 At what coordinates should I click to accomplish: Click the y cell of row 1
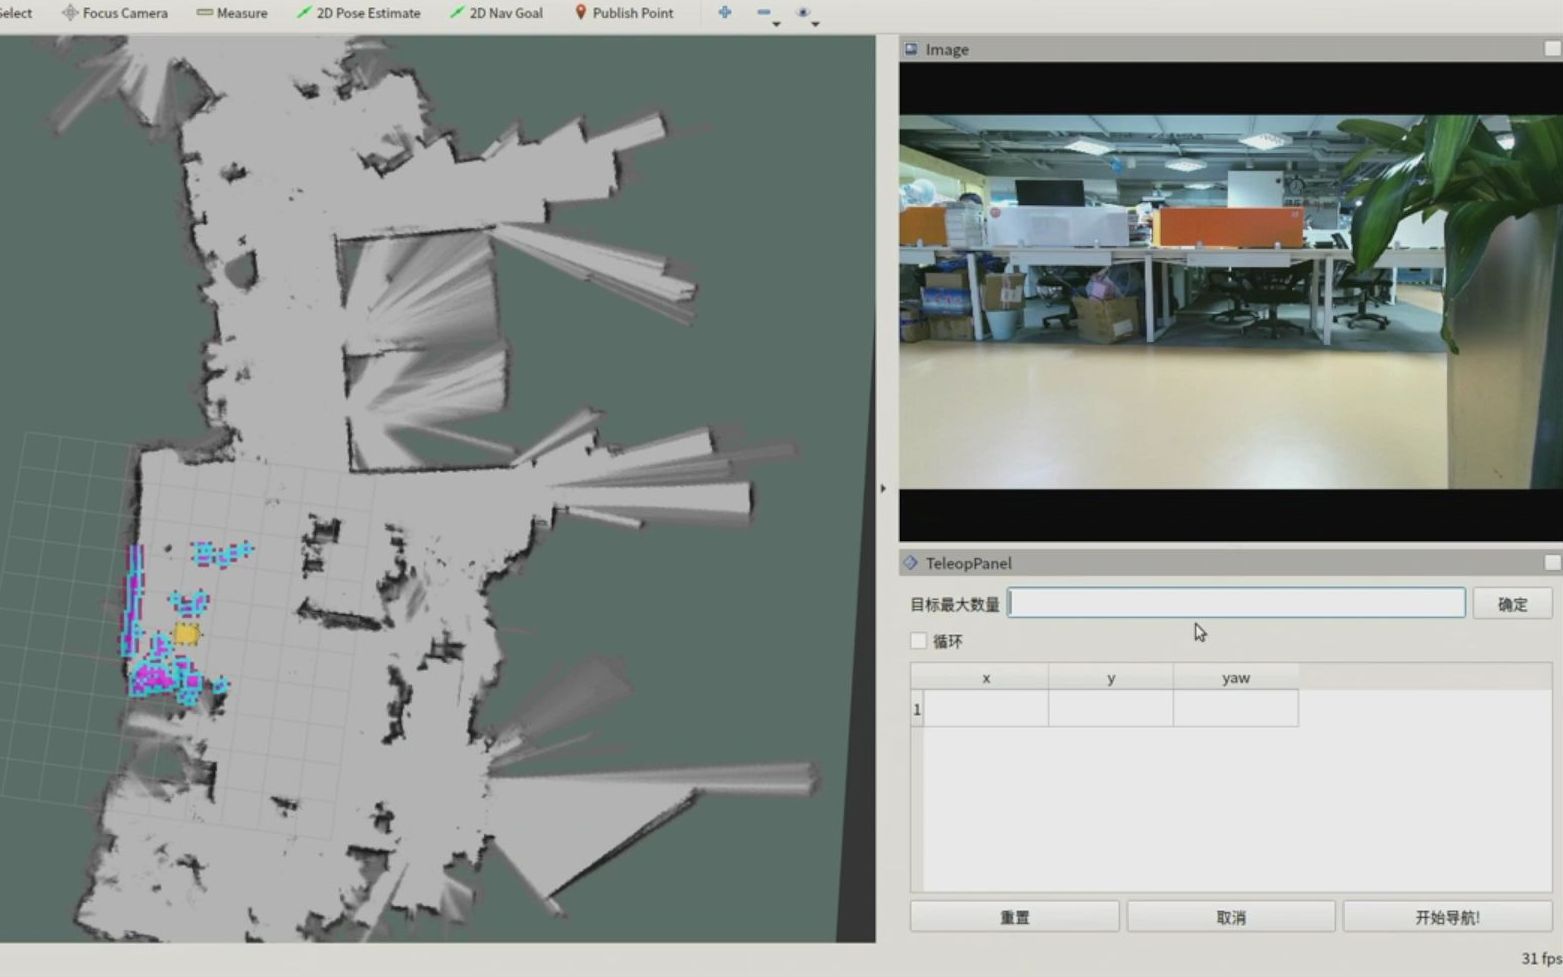[1111, 709]
